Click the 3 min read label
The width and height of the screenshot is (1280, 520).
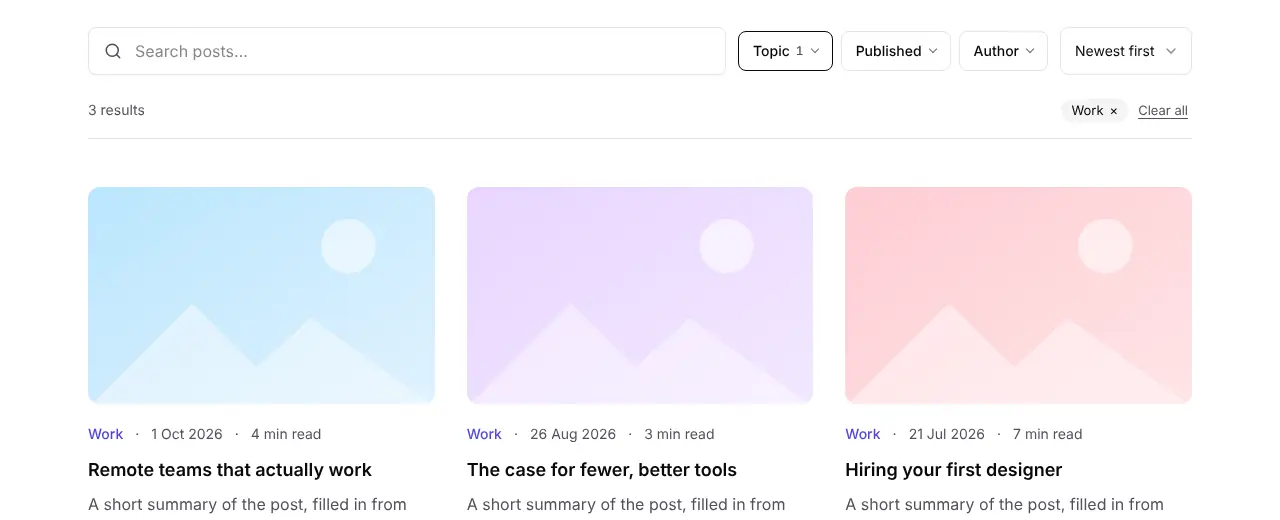pos(680,434)
